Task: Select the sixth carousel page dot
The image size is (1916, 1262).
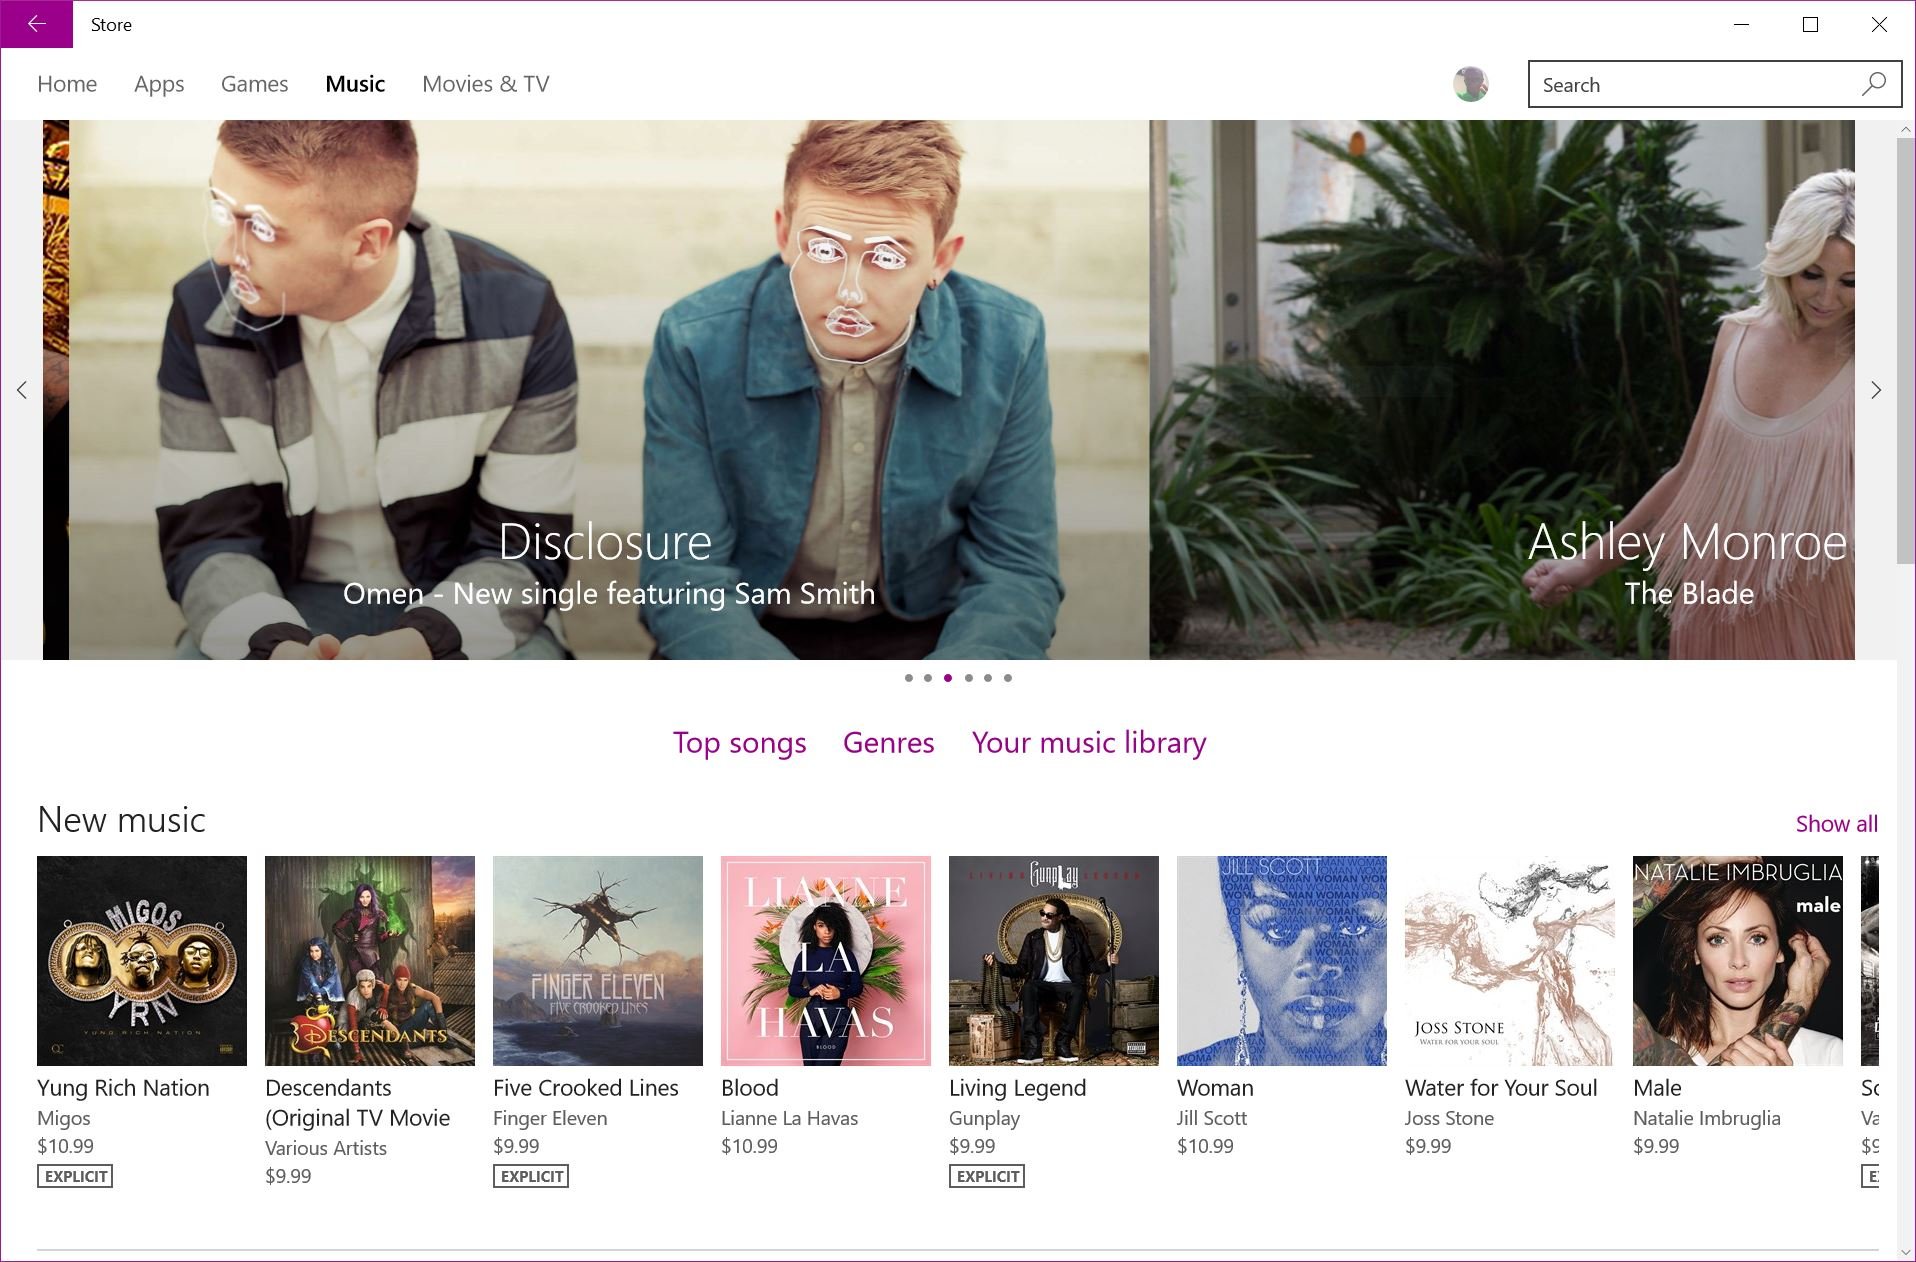Action: tap(1008, 678)
